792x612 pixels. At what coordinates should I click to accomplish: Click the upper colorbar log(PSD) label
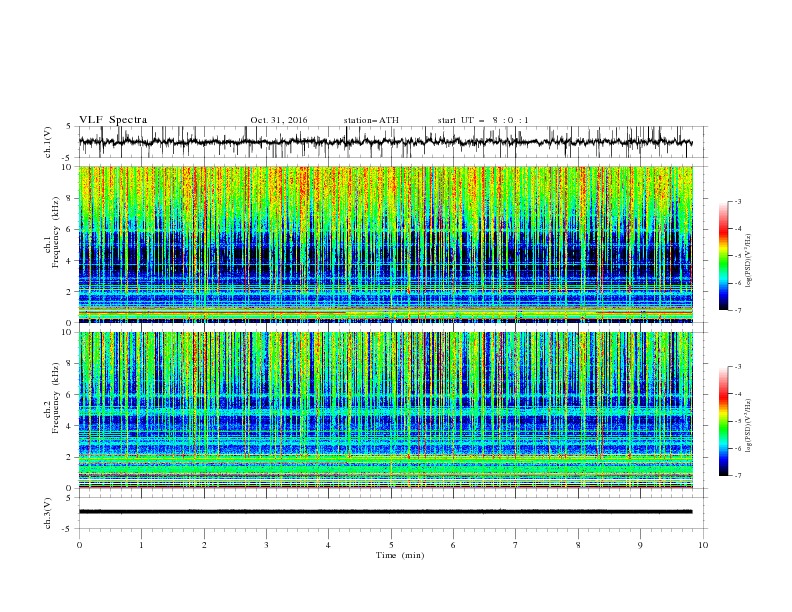click(x=748, y=261)
